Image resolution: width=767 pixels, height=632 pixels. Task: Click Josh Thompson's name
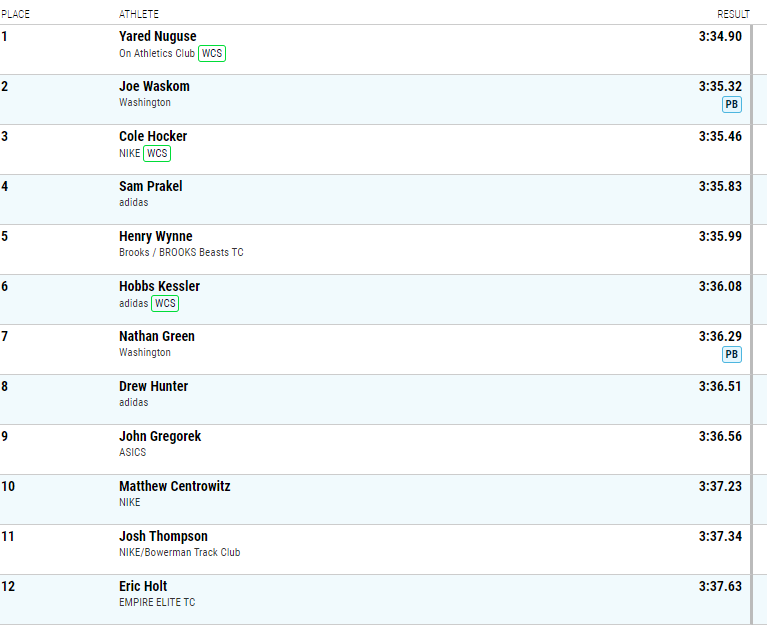(163, 536)
